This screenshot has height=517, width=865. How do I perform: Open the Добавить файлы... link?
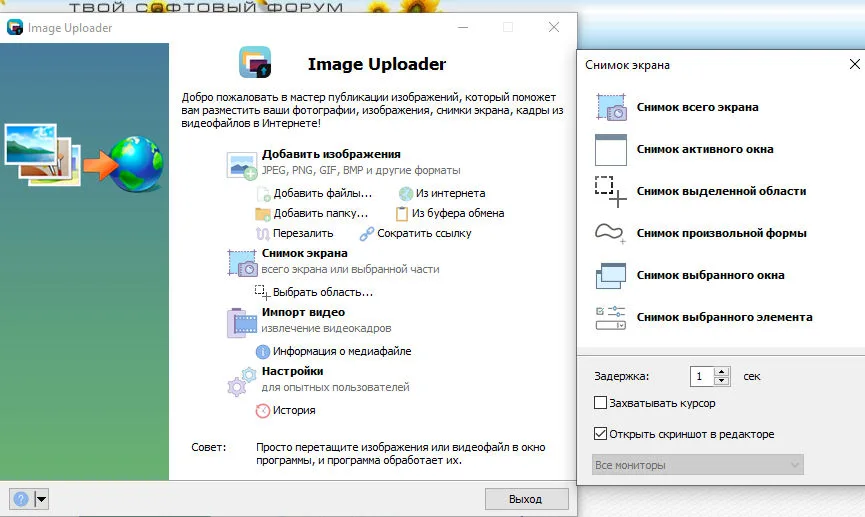[323, 193]
